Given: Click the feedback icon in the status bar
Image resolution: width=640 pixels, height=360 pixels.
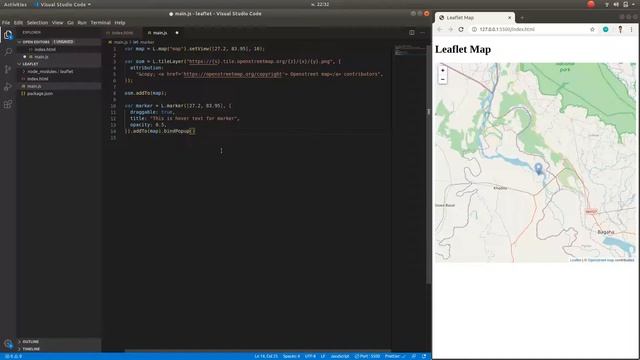Looking at the screenshot, I should click(414, 356).
